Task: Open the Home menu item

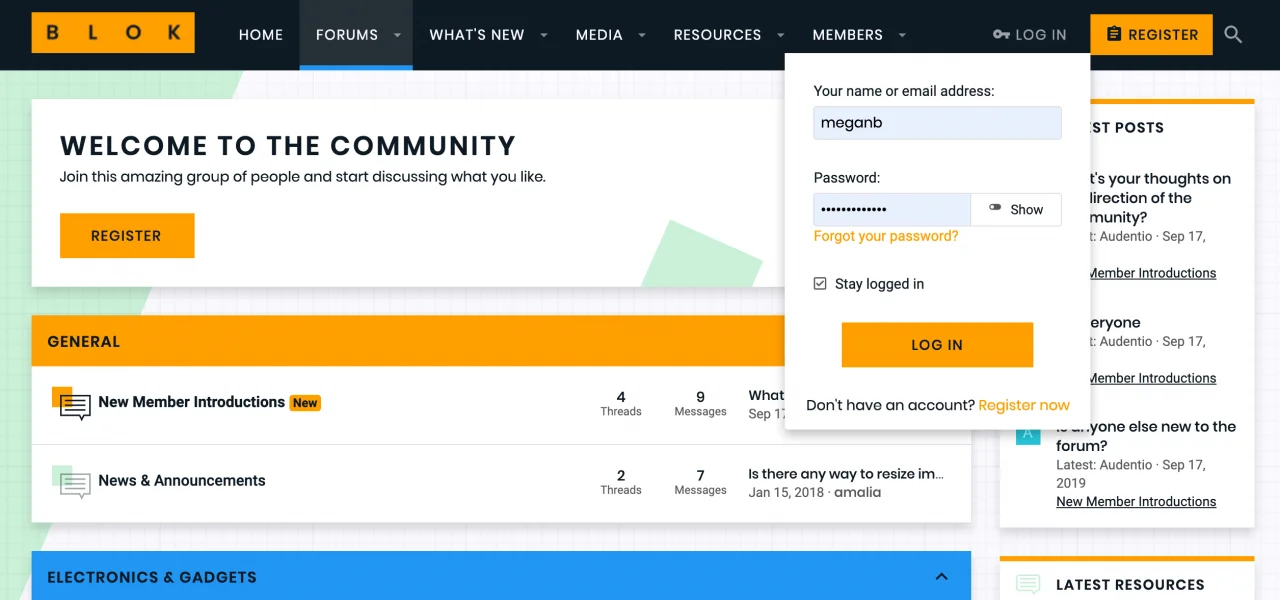Action: [260, 35]
